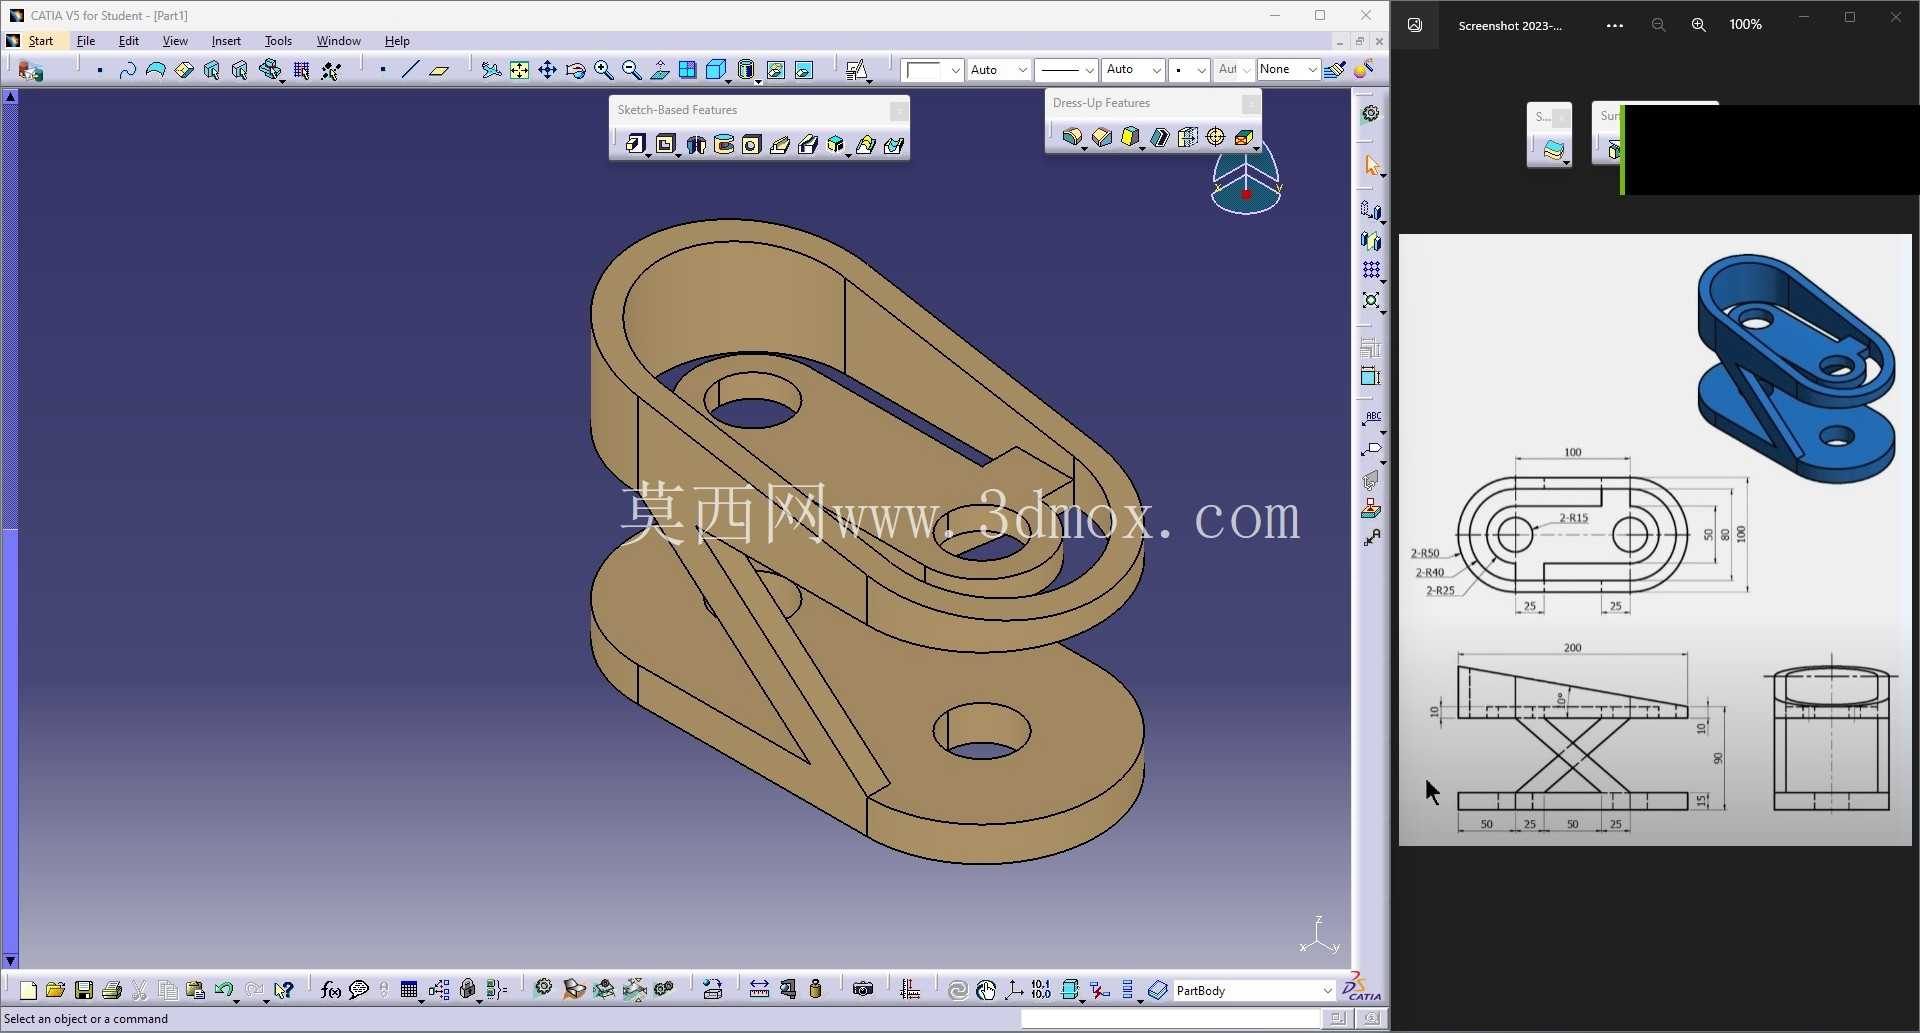Viewport: 1920px width, 1033px height.
Task: Select the Hole tool in Sketch-Based Features
Action: click(752, 144)
